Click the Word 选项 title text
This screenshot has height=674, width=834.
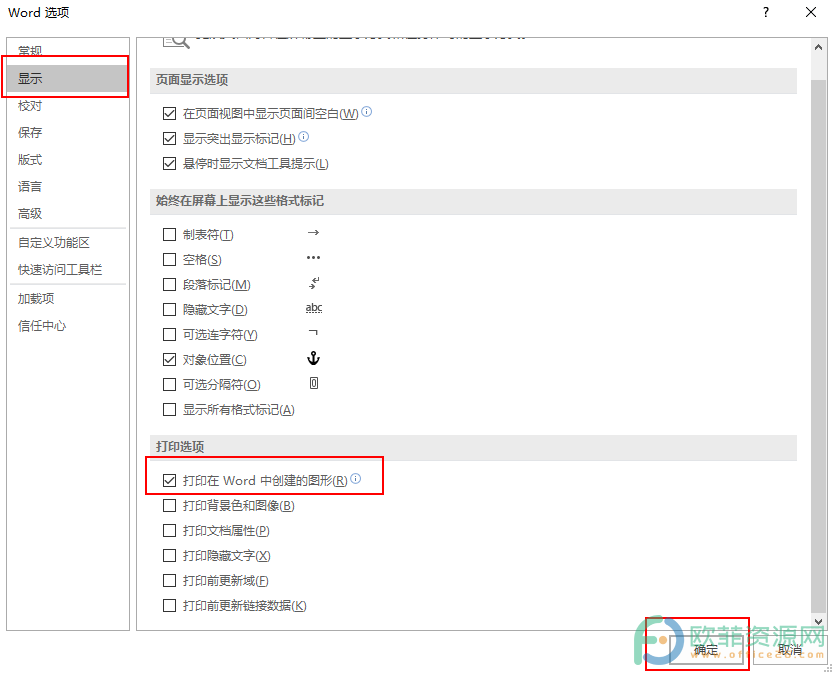pyautogui.click(x=38, y=12)
